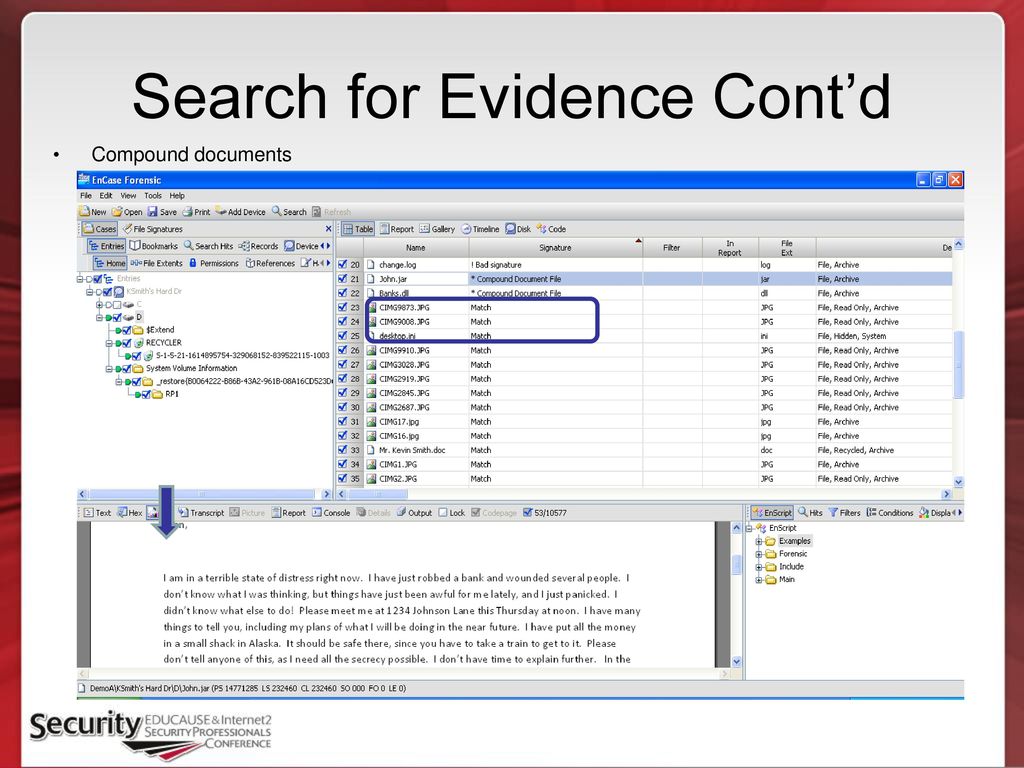
Task: Uncheck the Mr. Kevin Smith.doc row checkbox
Action: click(343, 450)
